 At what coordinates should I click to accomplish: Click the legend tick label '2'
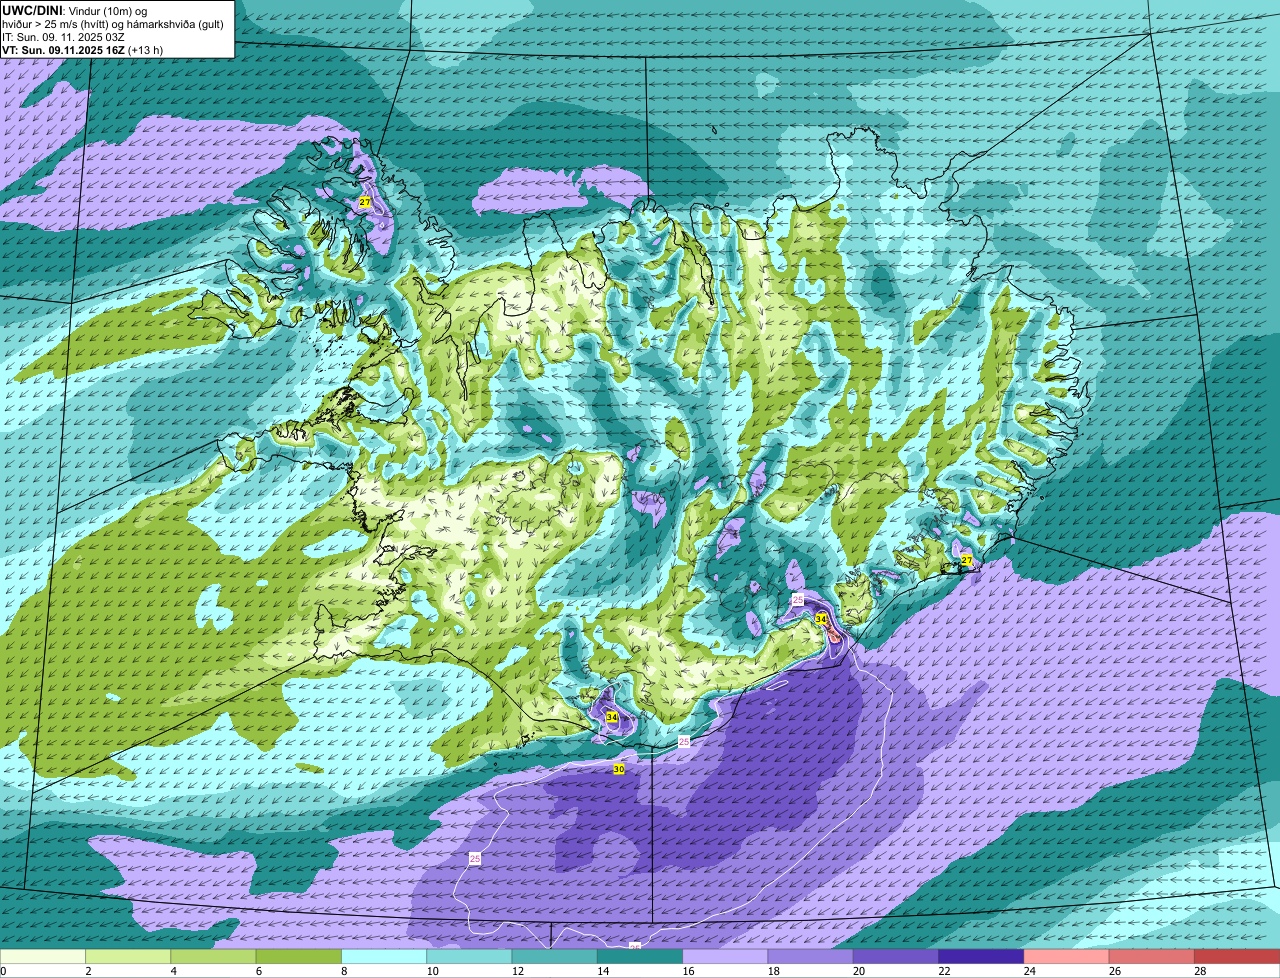point(88,971)
